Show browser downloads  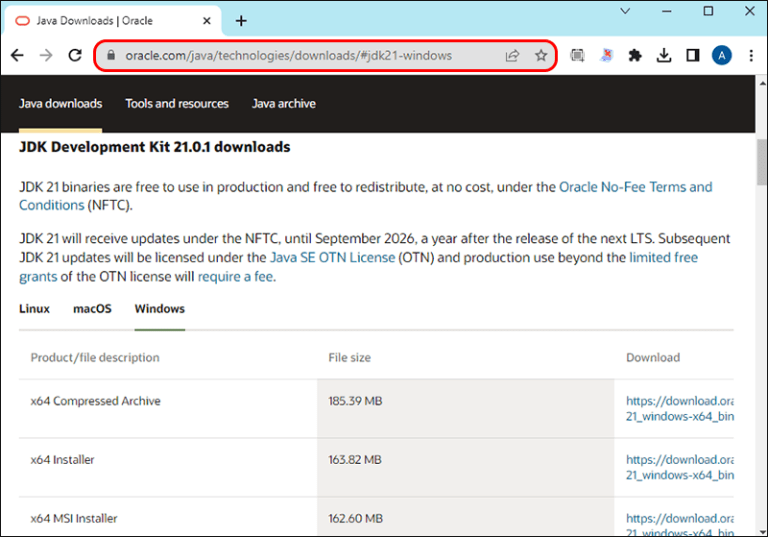click(x=664, y=55)
